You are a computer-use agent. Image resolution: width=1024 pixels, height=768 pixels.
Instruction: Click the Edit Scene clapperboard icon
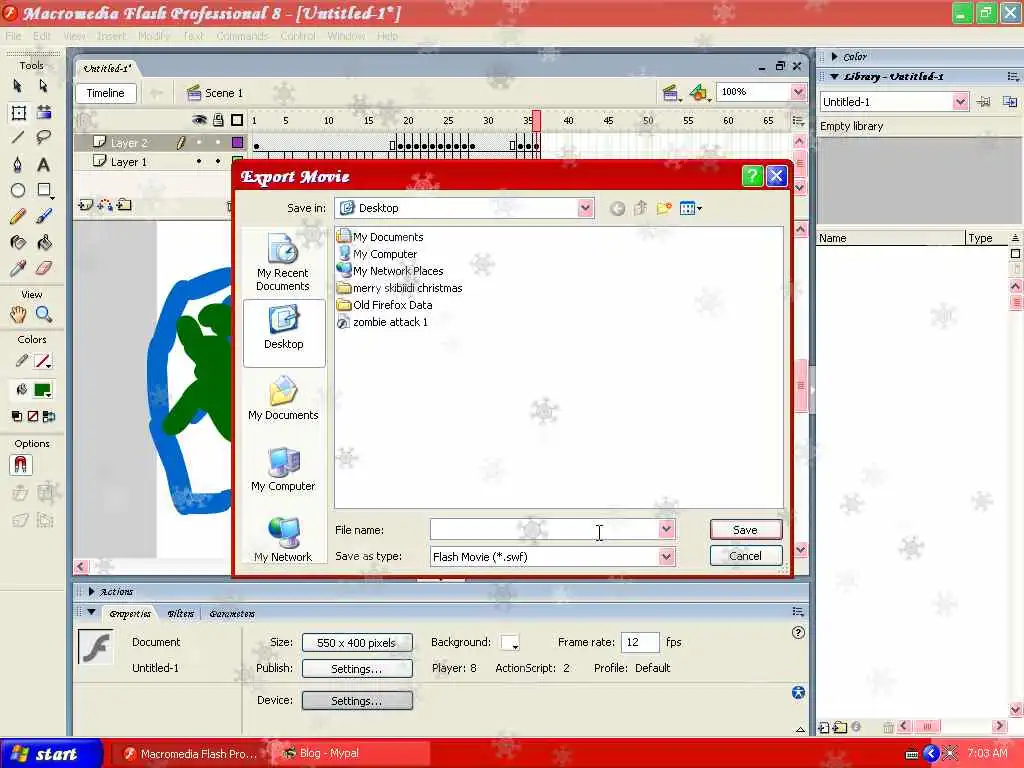[670, 93]
